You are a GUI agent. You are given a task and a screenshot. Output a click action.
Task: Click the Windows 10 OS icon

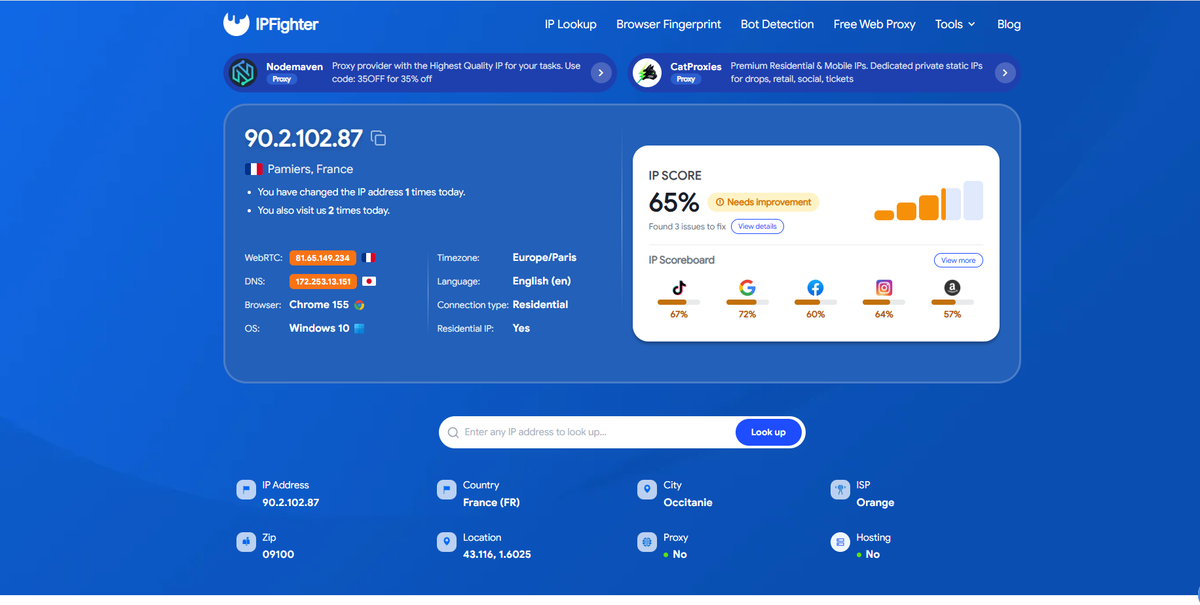pyautogui.click(x=359, y=328)
